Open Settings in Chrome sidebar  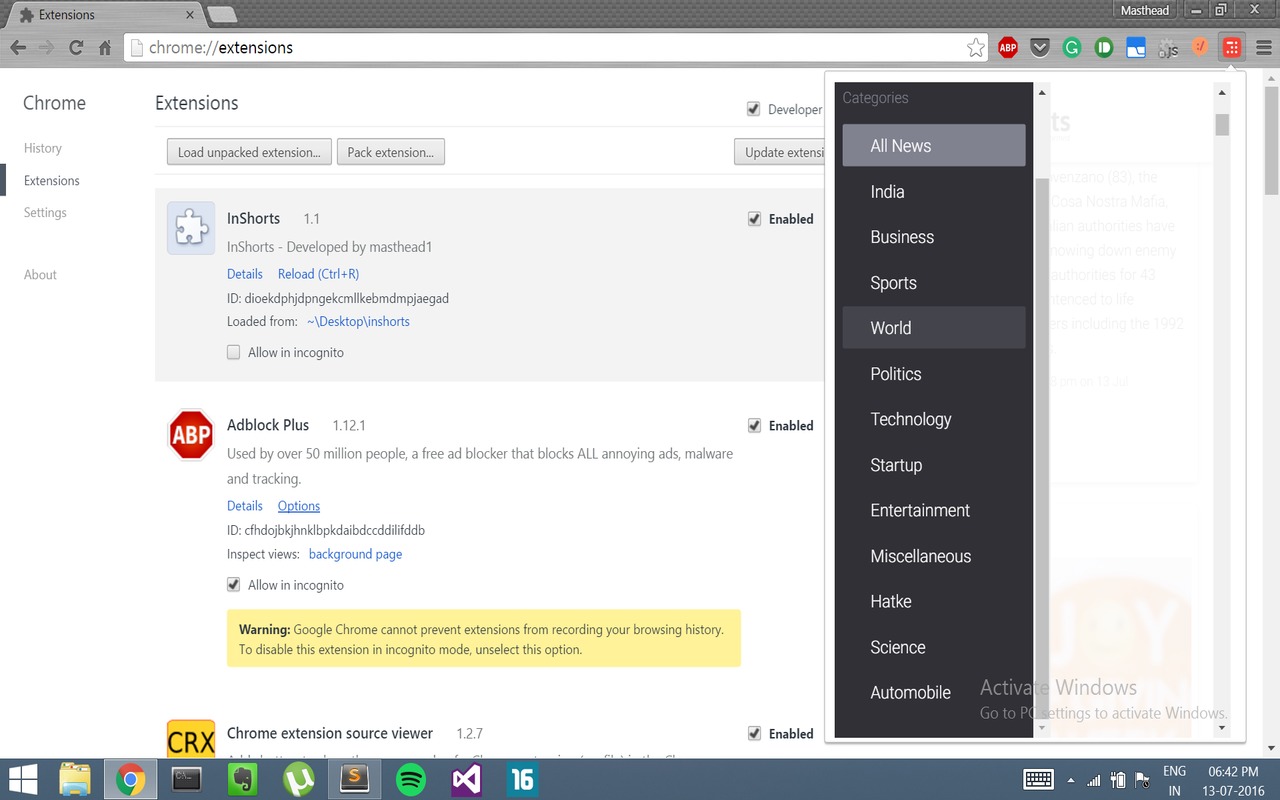pyautogui.click(x=45, y=213)
